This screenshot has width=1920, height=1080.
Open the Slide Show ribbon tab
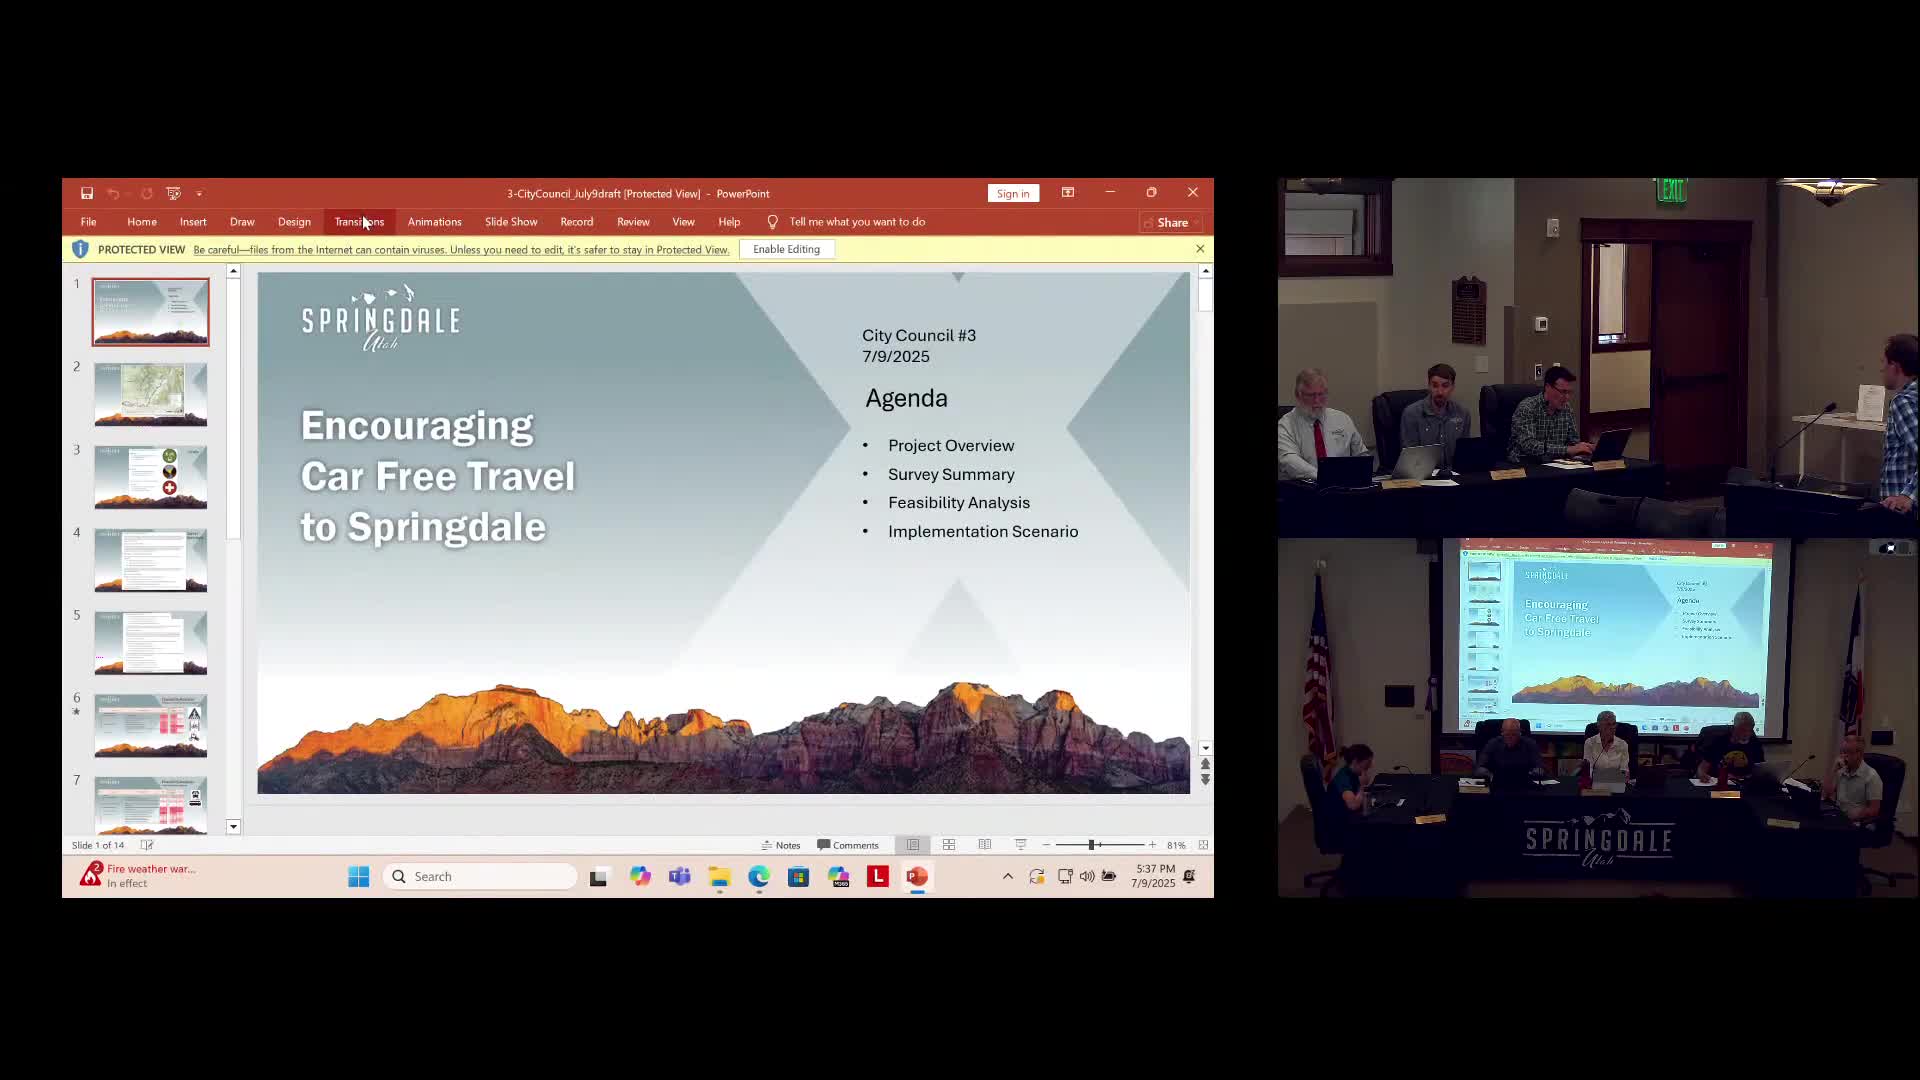tap(511, 222)
